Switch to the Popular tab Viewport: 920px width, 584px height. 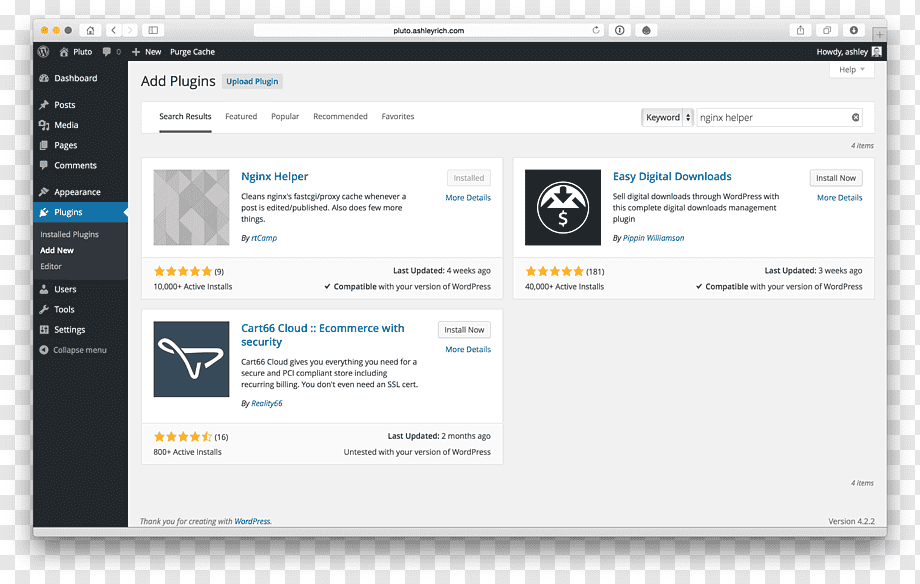(x=285, y=116)
